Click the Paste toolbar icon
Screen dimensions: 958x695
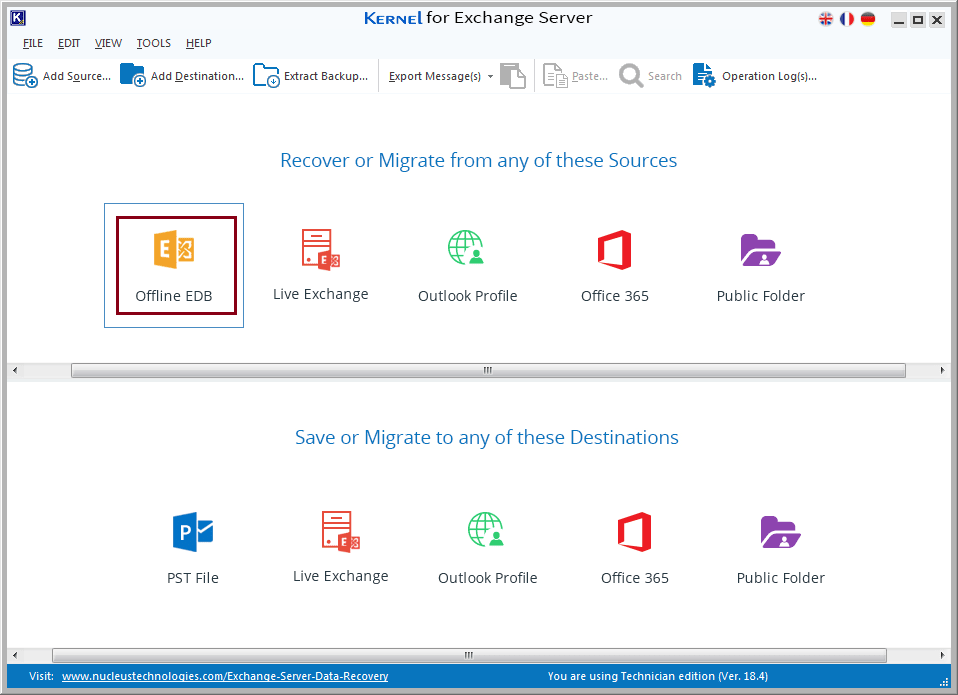click(x=555, y=76)
